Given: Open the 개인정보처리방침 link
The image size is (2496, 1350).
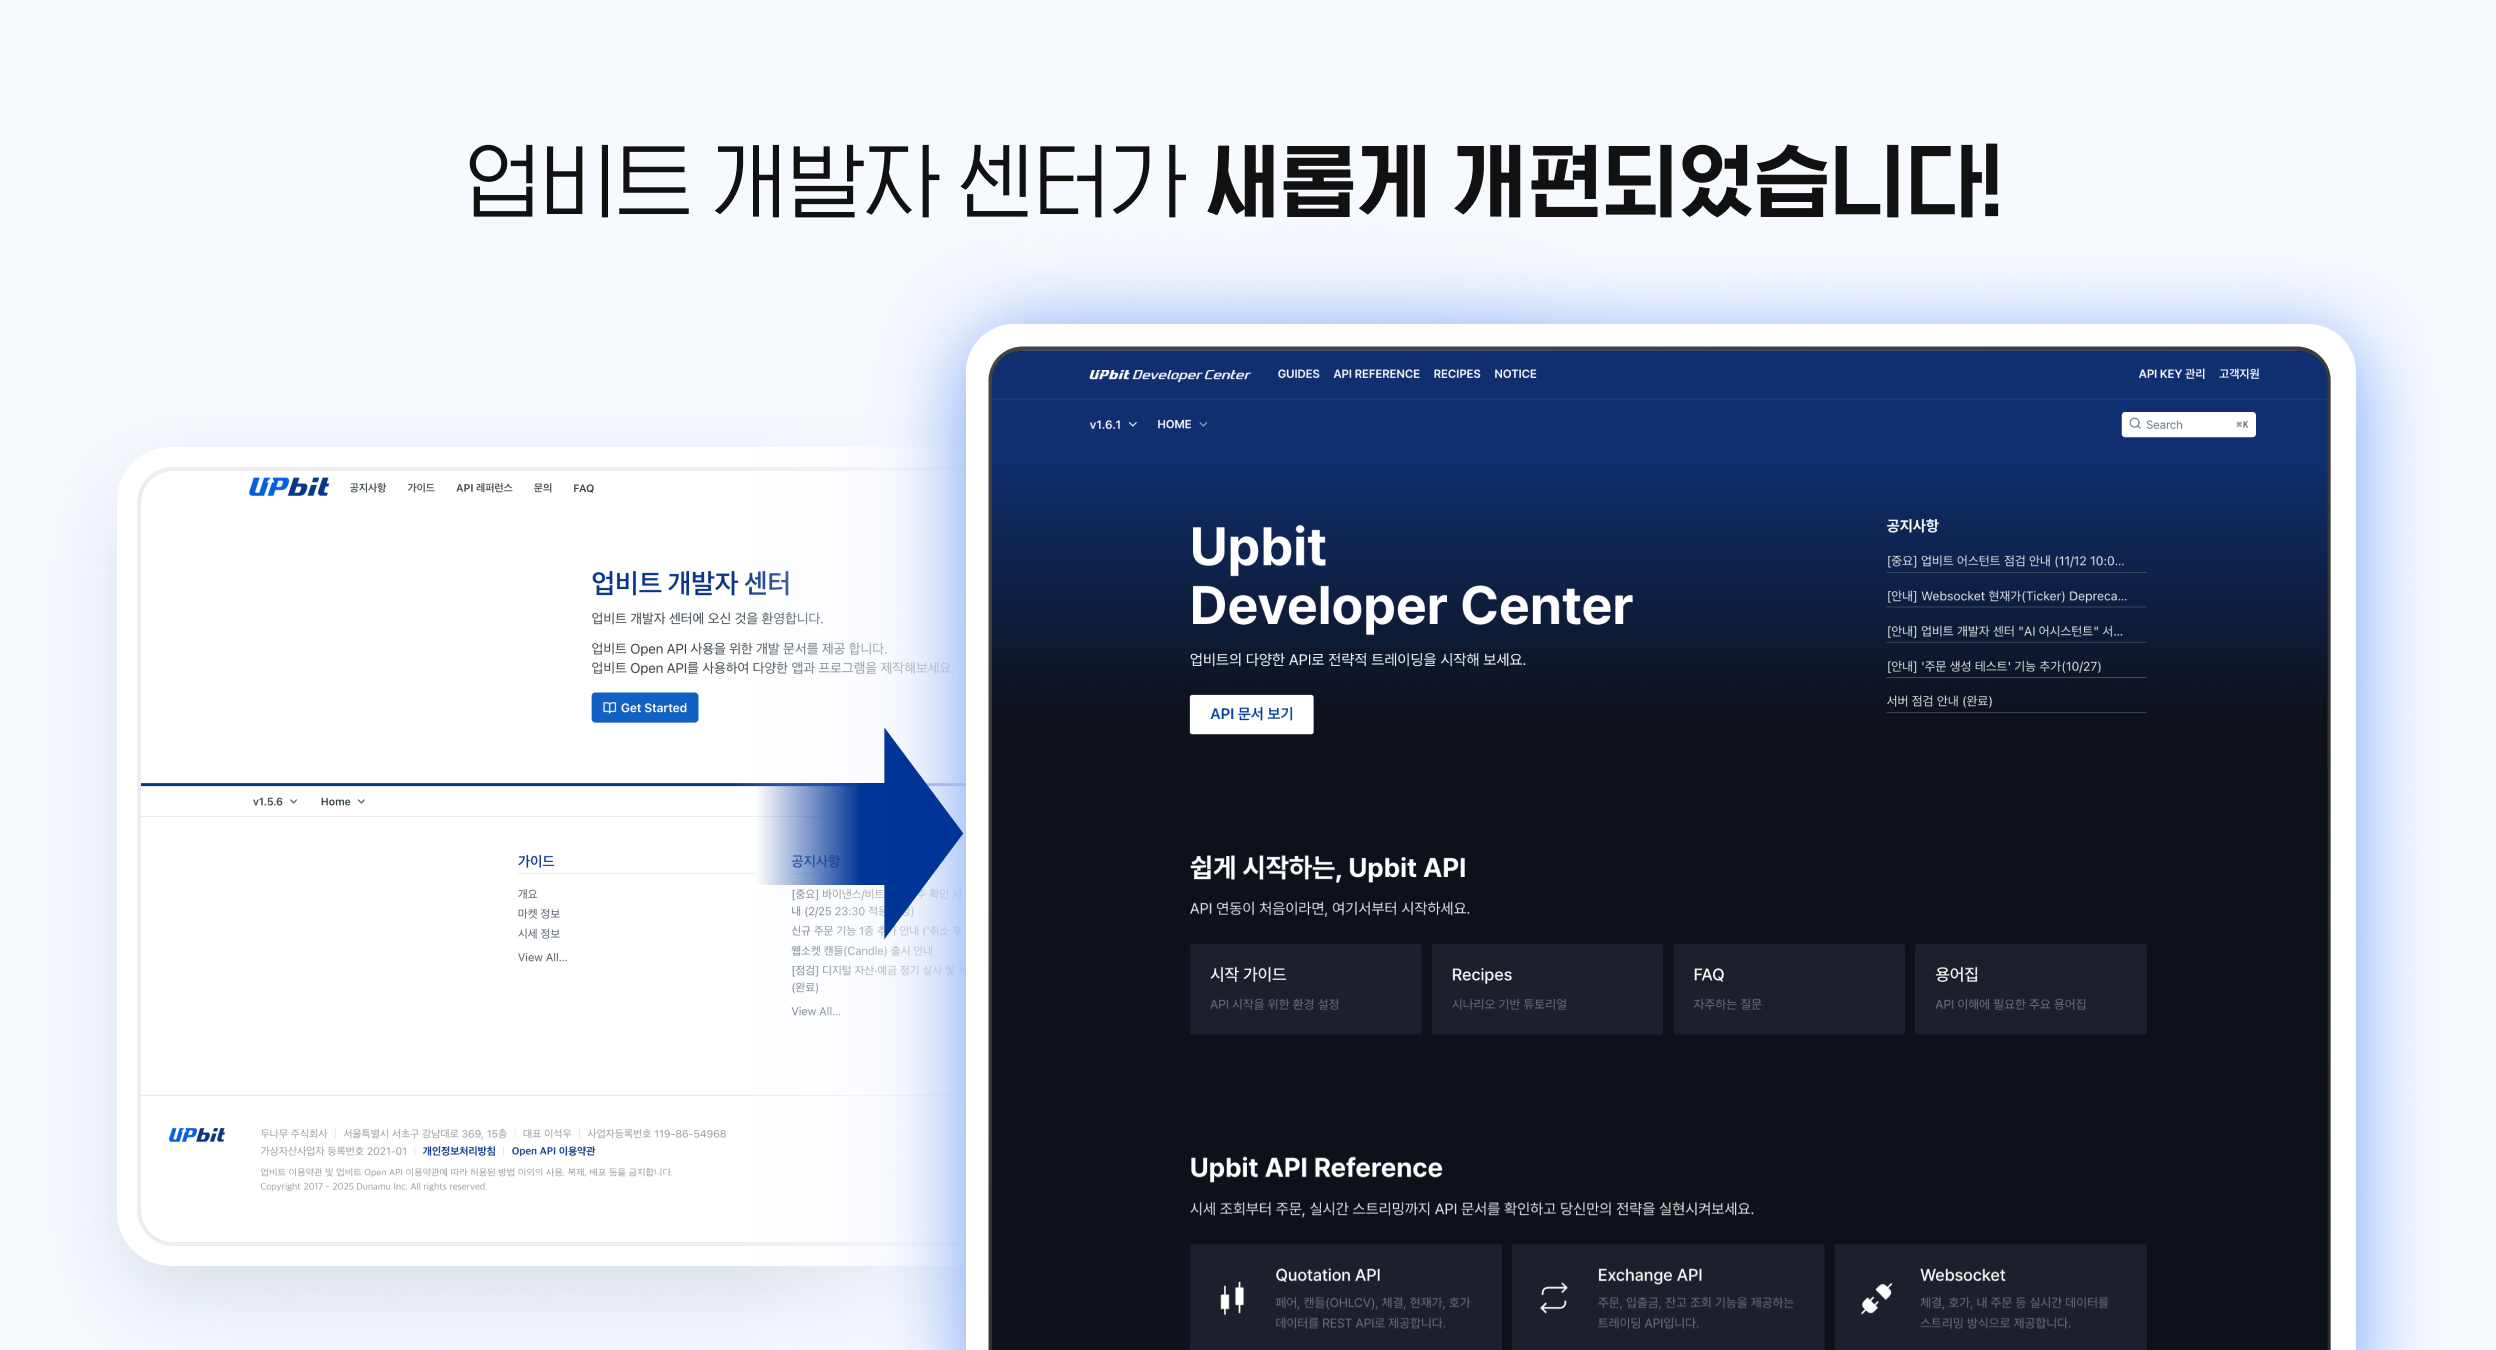Looking at the screenshot, I should [460, 1151].
